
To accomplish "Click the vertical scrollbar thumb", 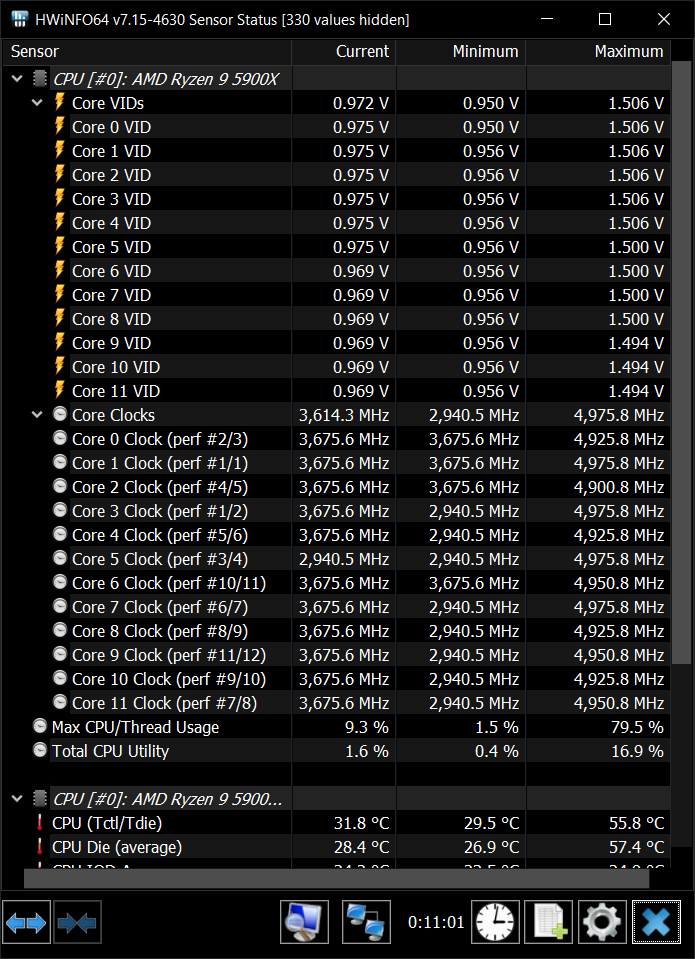I will click(x=682, y=361).
